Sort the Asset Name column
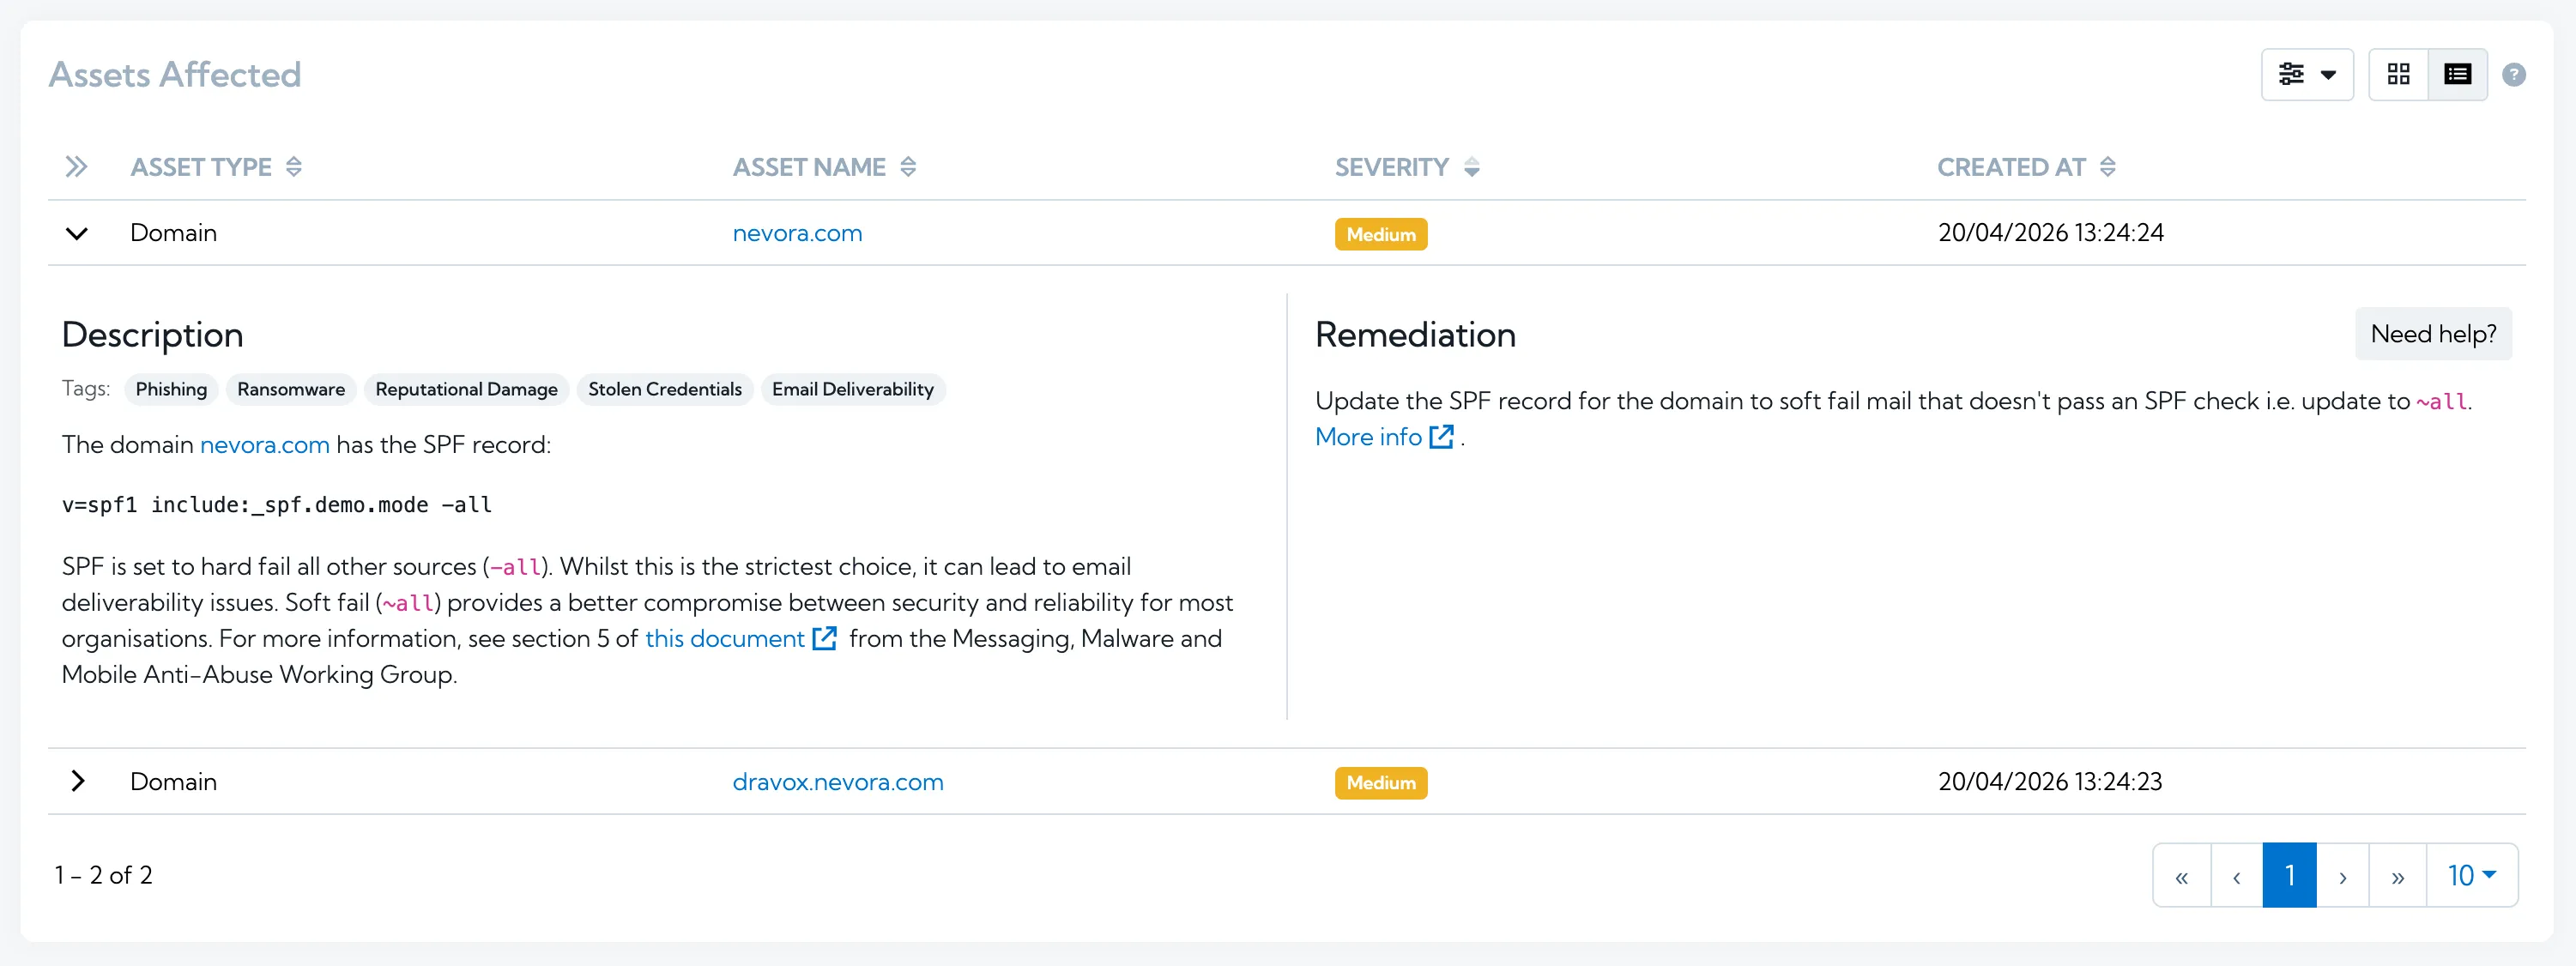 click(x=908, y=167)
